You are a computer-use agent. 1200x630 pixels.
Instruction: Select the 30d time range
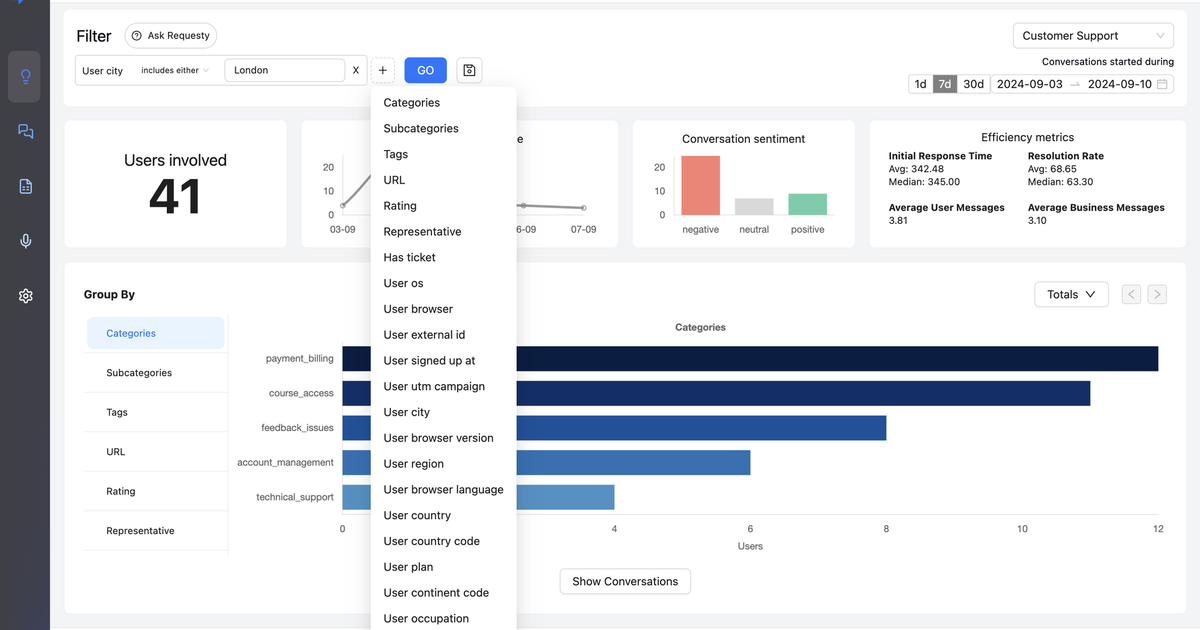click(973, 84)
